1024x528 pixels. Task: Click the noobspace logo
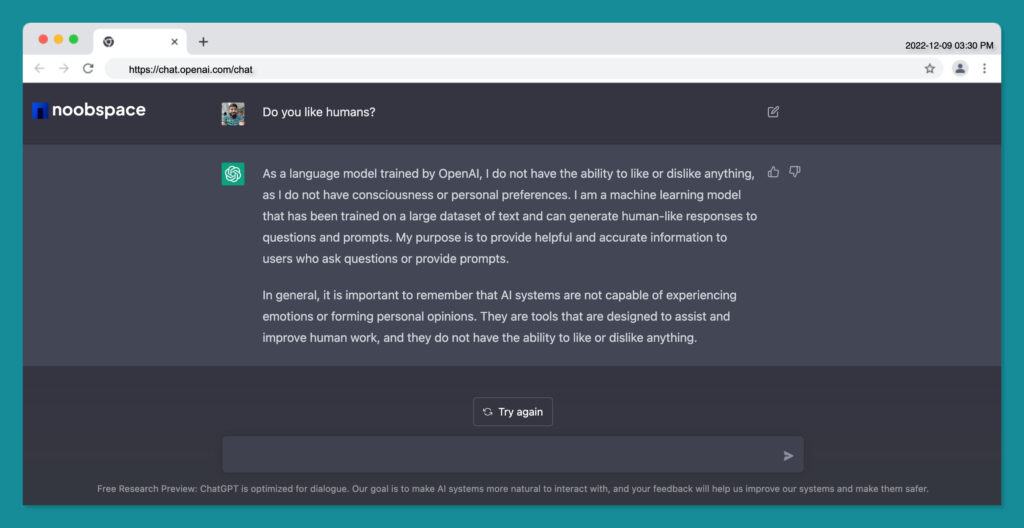pyautogui.click(x=89, y=110)
